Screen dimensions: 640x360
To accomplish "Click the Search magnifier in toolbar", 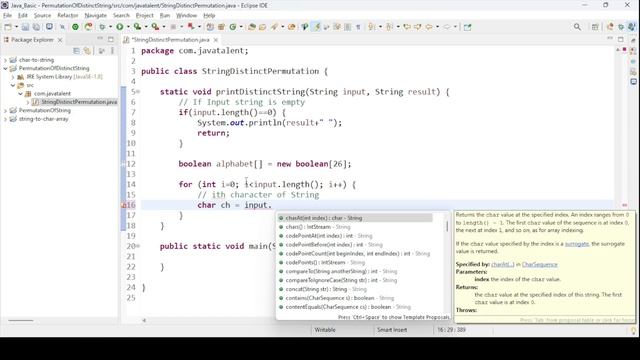I will pyautogui.click(x=577, y=27).
